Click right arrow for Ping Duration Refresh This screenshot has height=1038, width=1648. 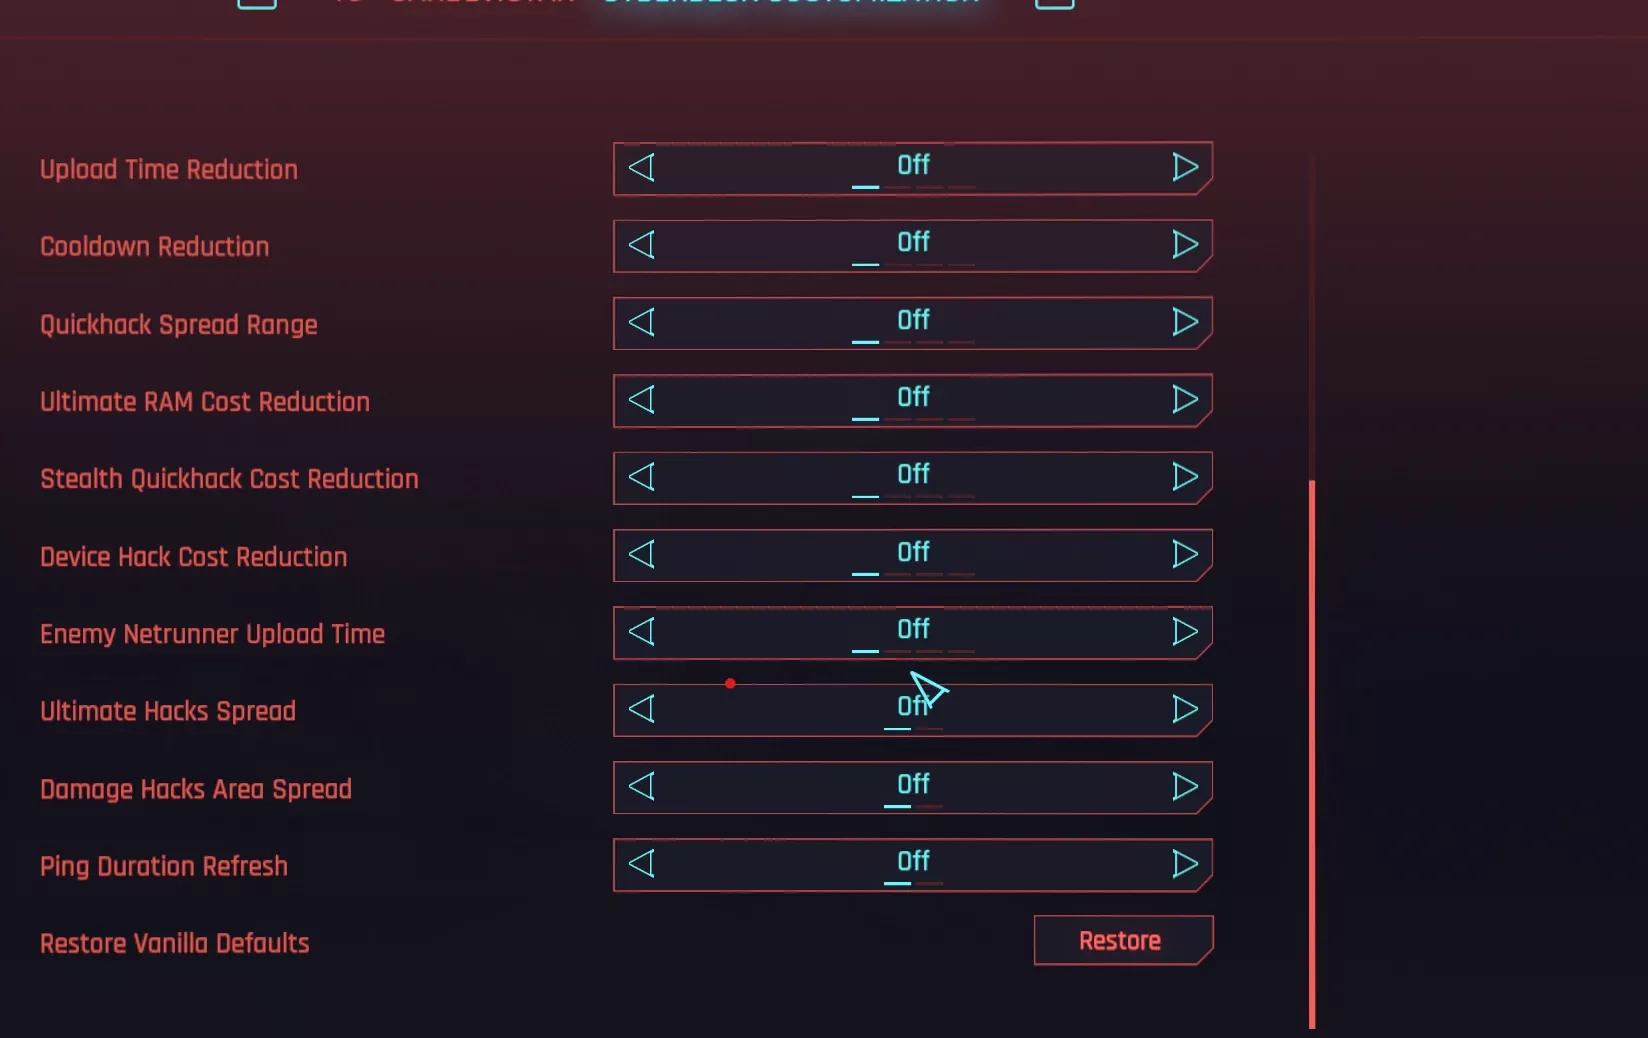point(1185,864)
